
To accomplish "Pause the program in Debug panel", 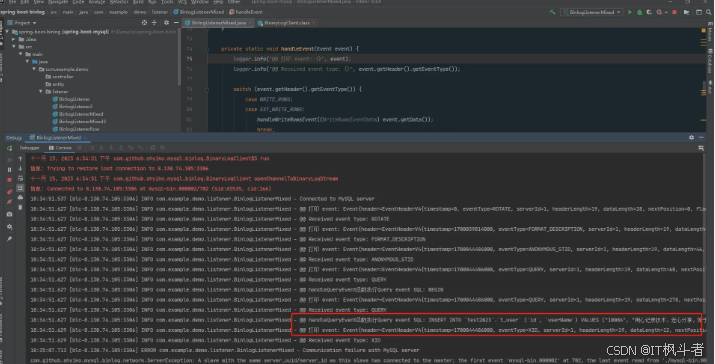I will click(10, 169).
